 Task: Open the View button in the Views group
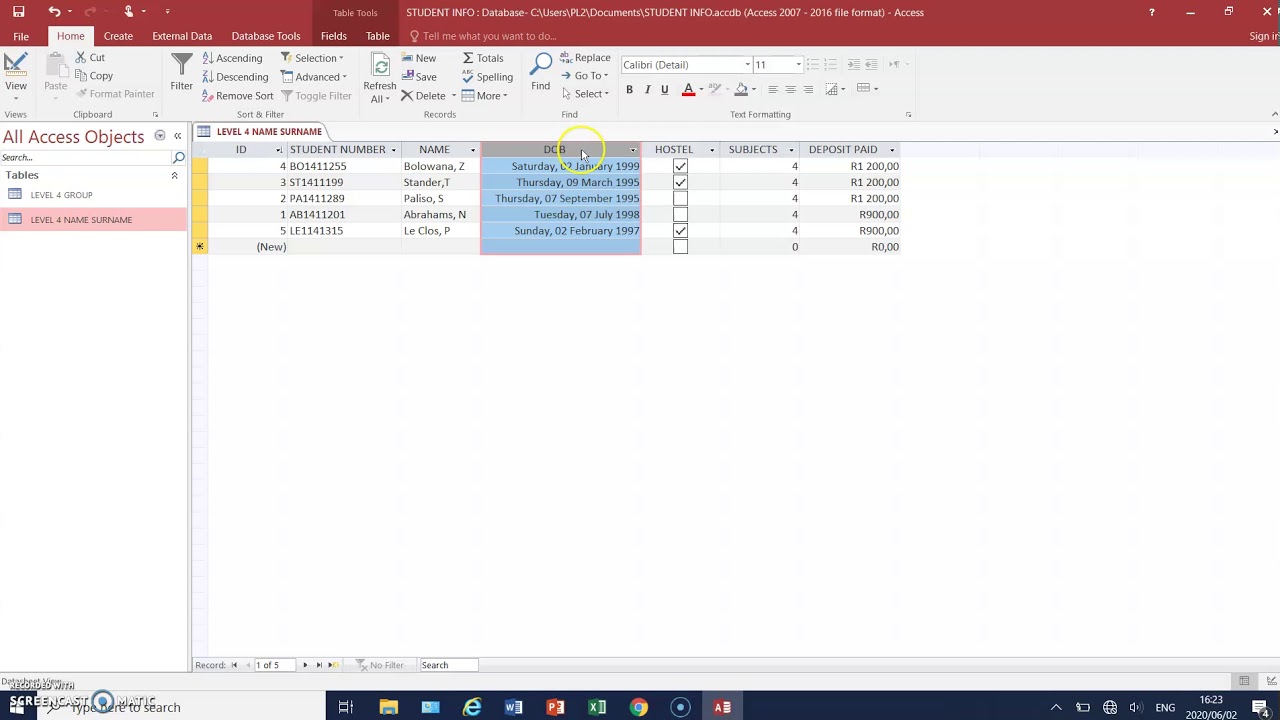coord(16,75)
